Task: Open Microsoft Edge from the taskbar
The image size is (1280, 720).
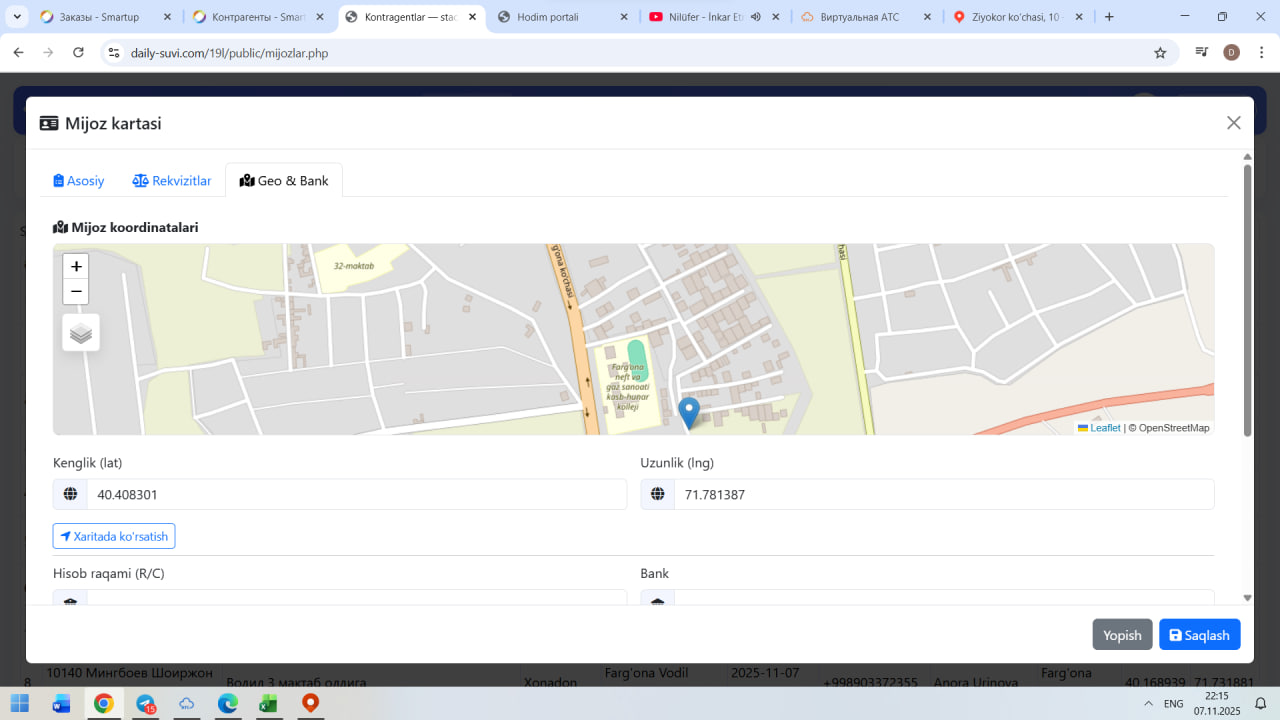Action: point(227,704)
